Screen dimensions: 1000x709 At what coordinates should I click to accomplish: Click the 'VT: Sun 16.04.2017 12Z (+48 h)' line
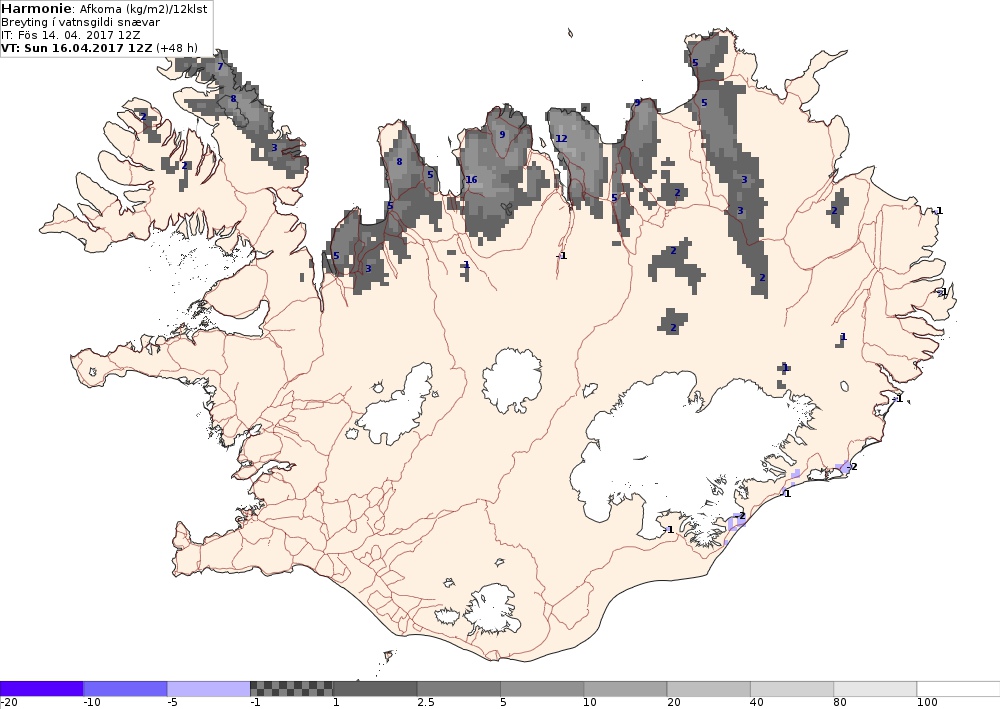pyautogui.click(x=99, y=48)
